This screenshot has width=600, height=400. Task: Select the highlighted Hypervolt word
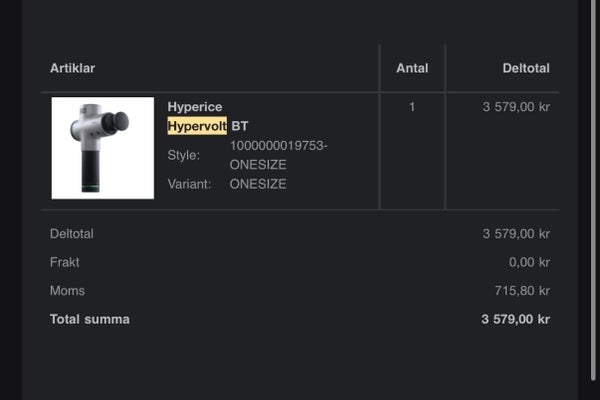pyautogui.click(x=197, y=126)
